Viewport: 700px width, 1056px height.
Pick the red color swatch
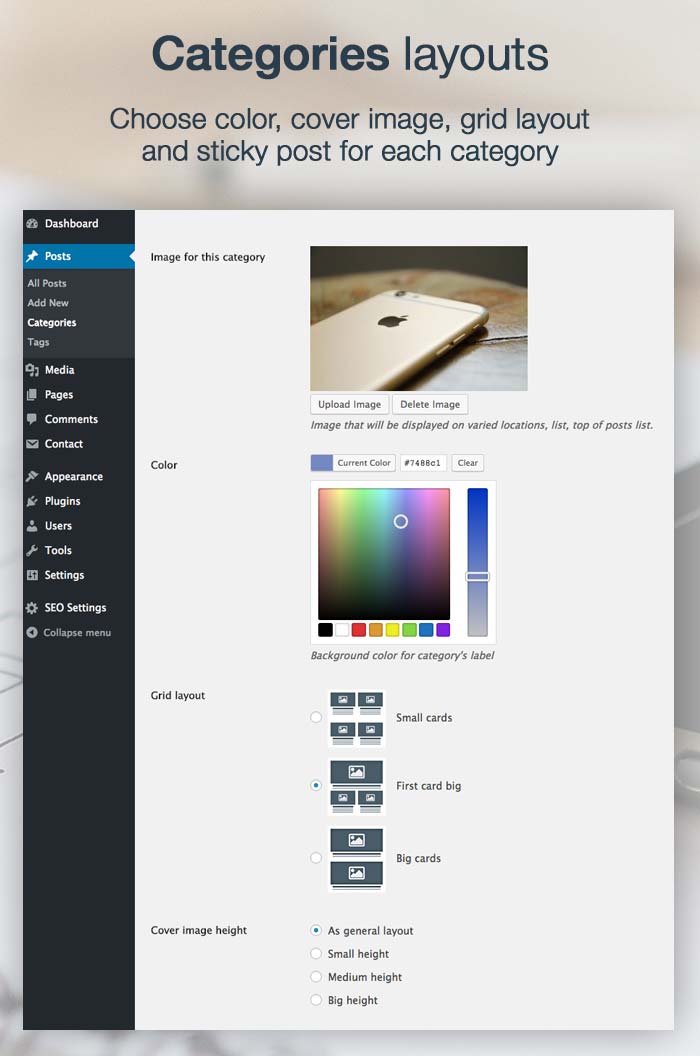(x=359, y=630)
